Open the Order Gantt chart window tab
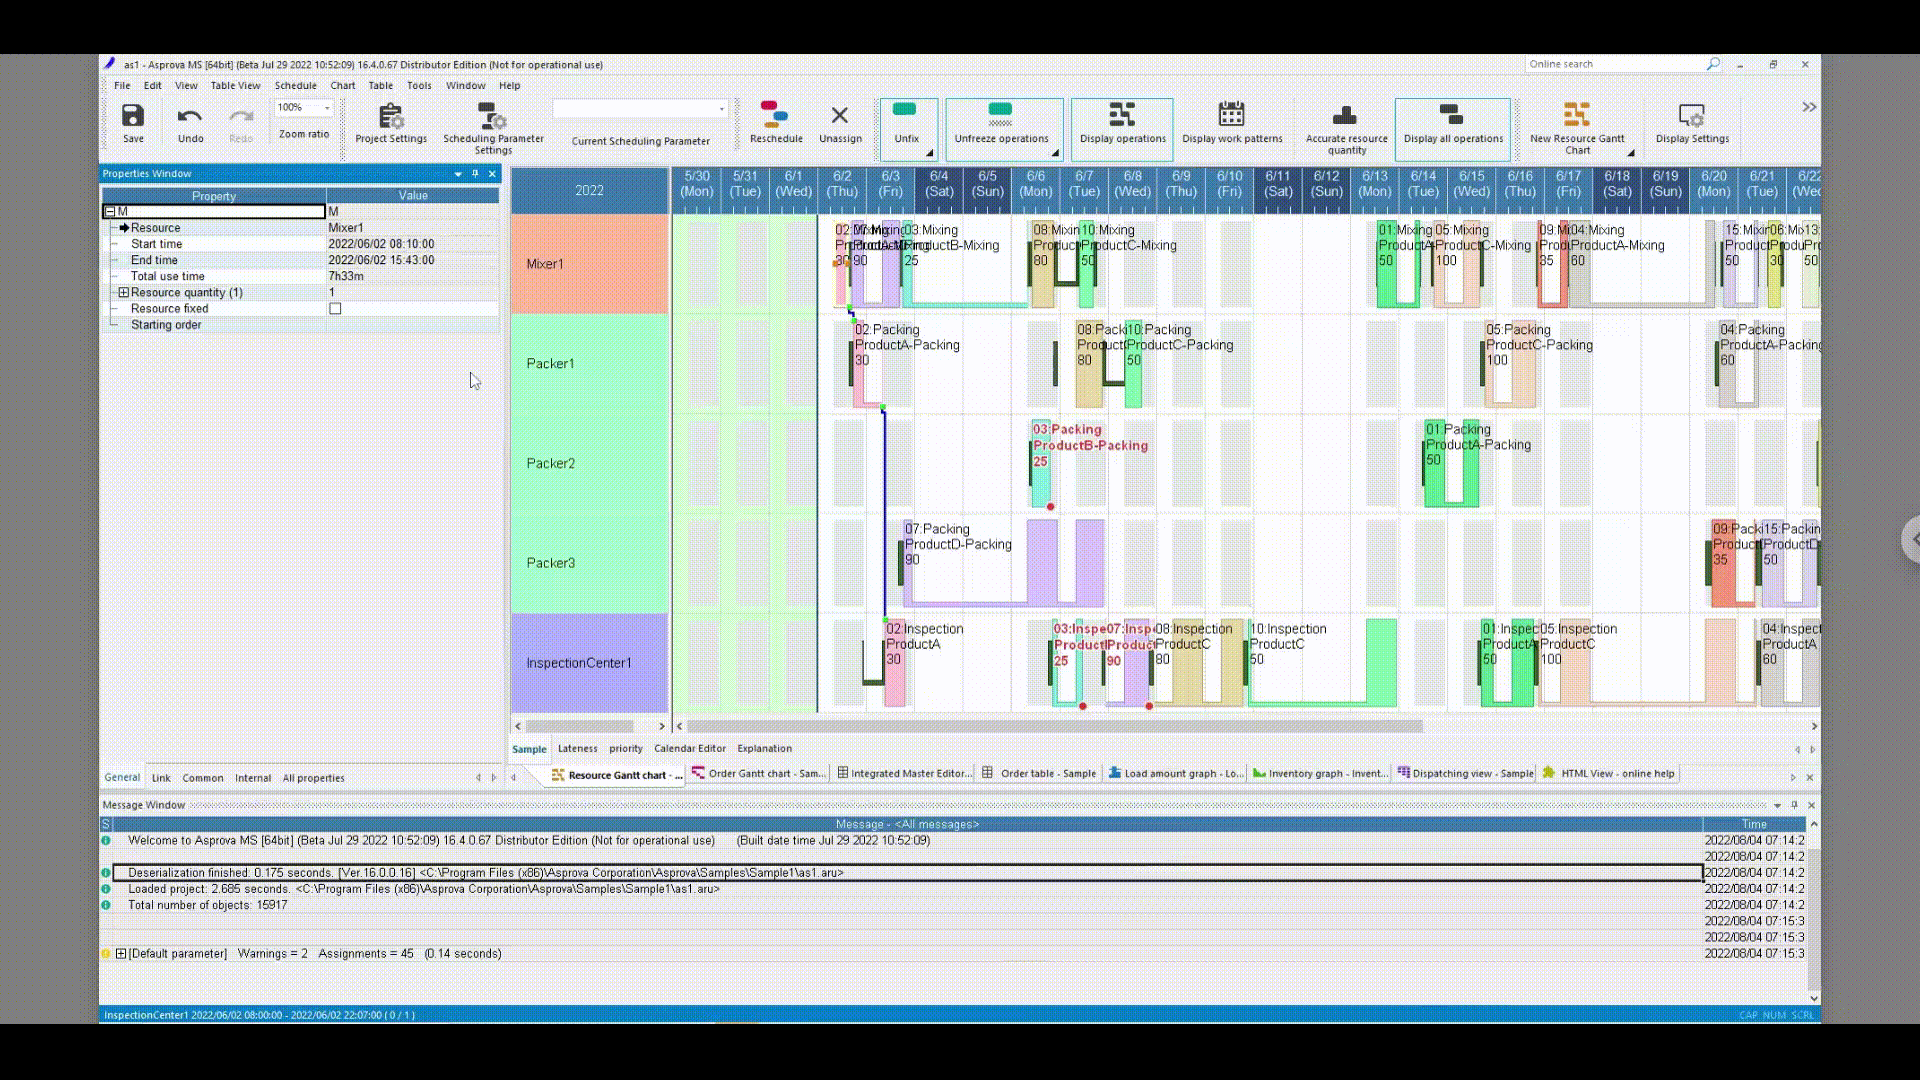This screenshot has height=1080, width=1920. point(758,774)
